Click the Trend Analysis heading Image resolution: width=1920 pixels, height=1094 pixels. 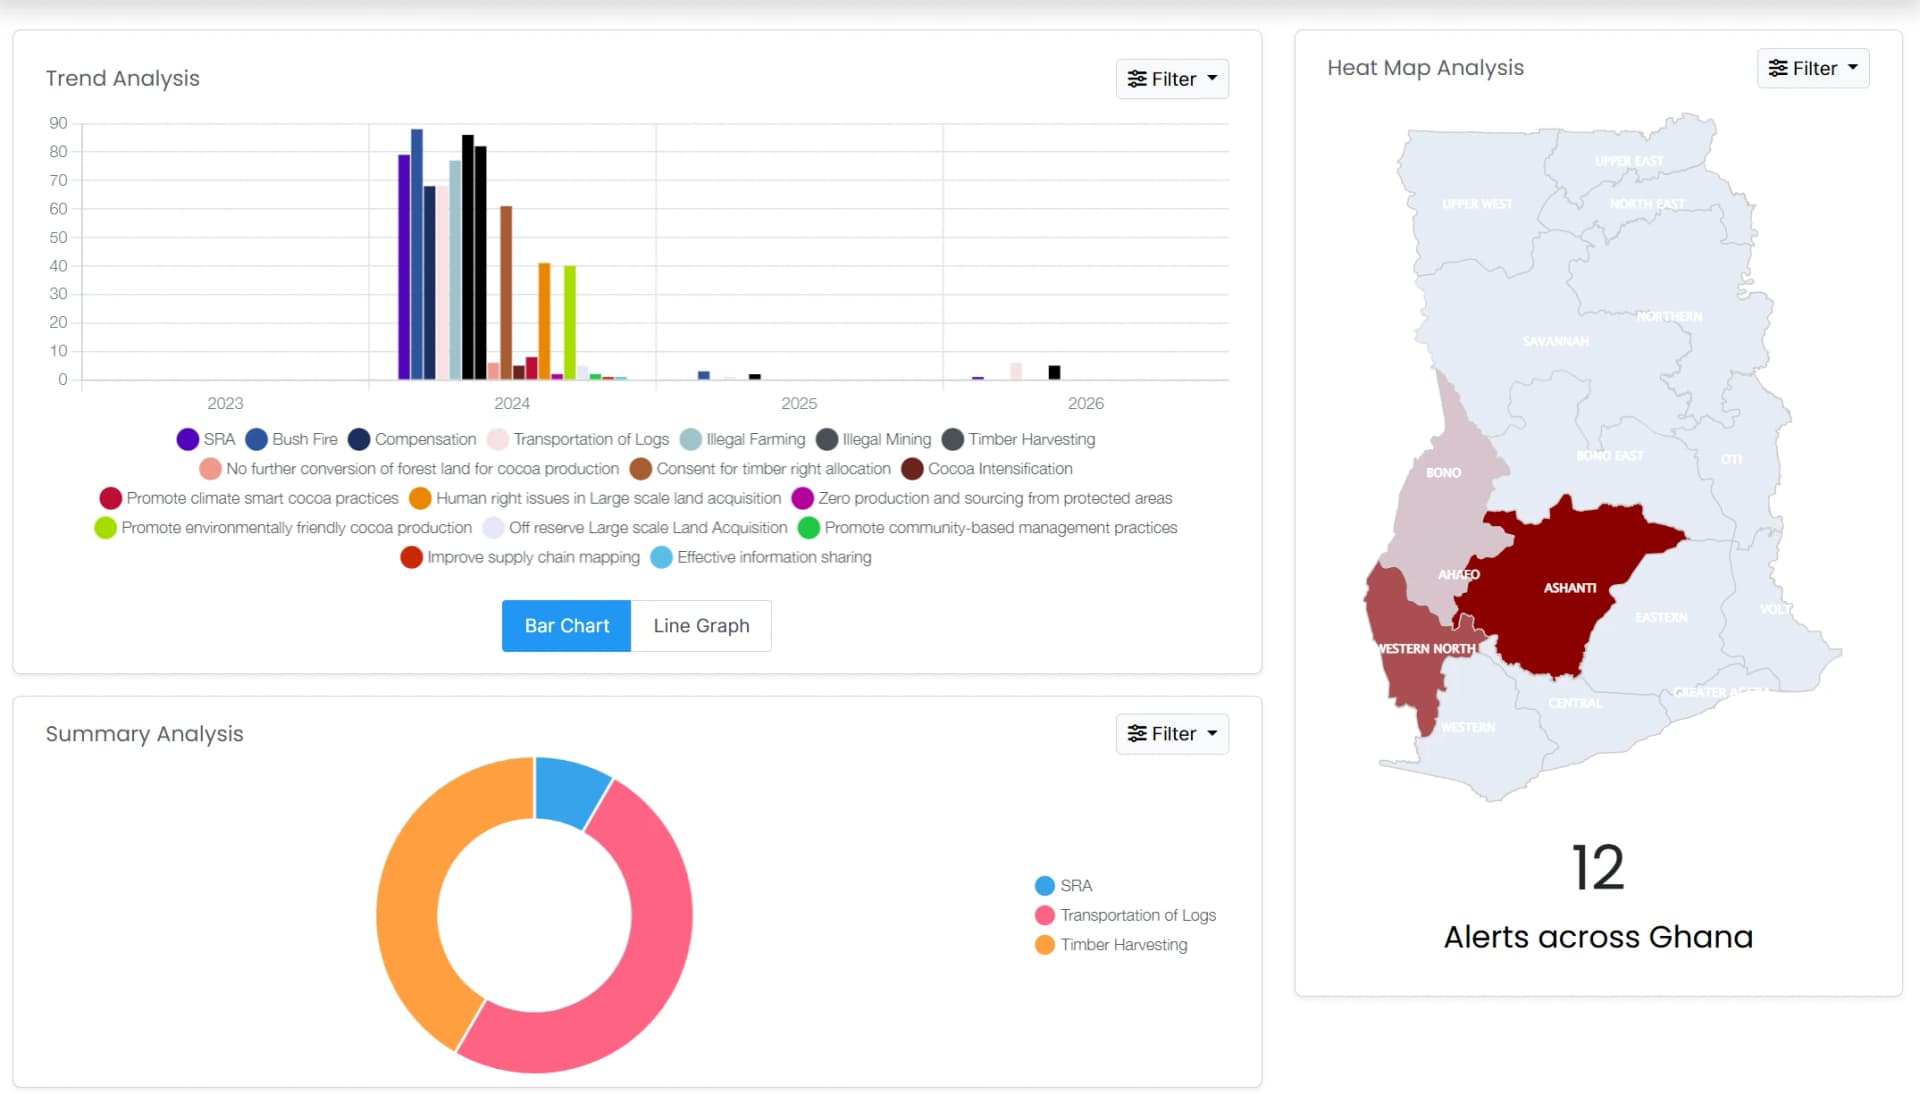pyautogui.click(x=122, y=78)
